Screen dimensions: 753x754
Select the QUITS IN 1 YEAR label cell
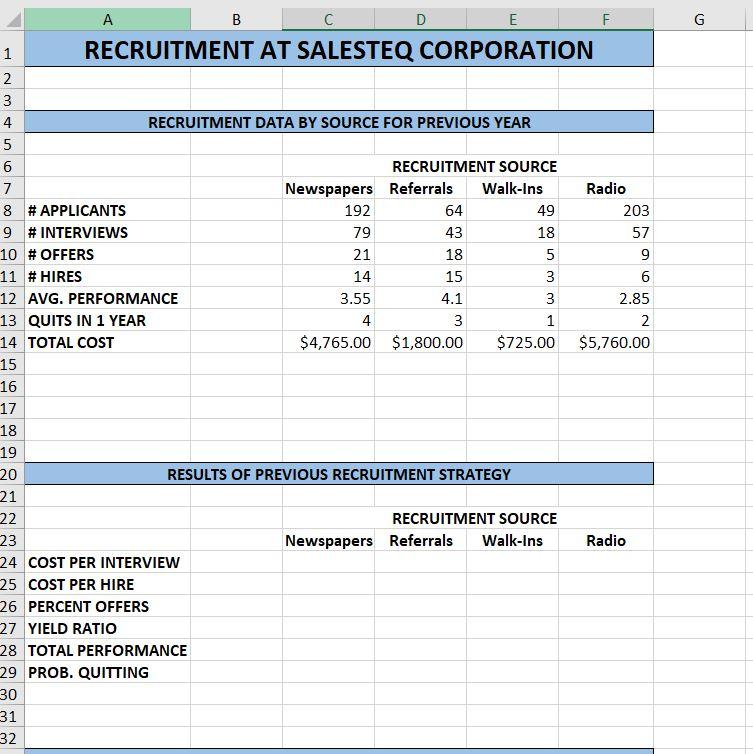coord(108,320)
